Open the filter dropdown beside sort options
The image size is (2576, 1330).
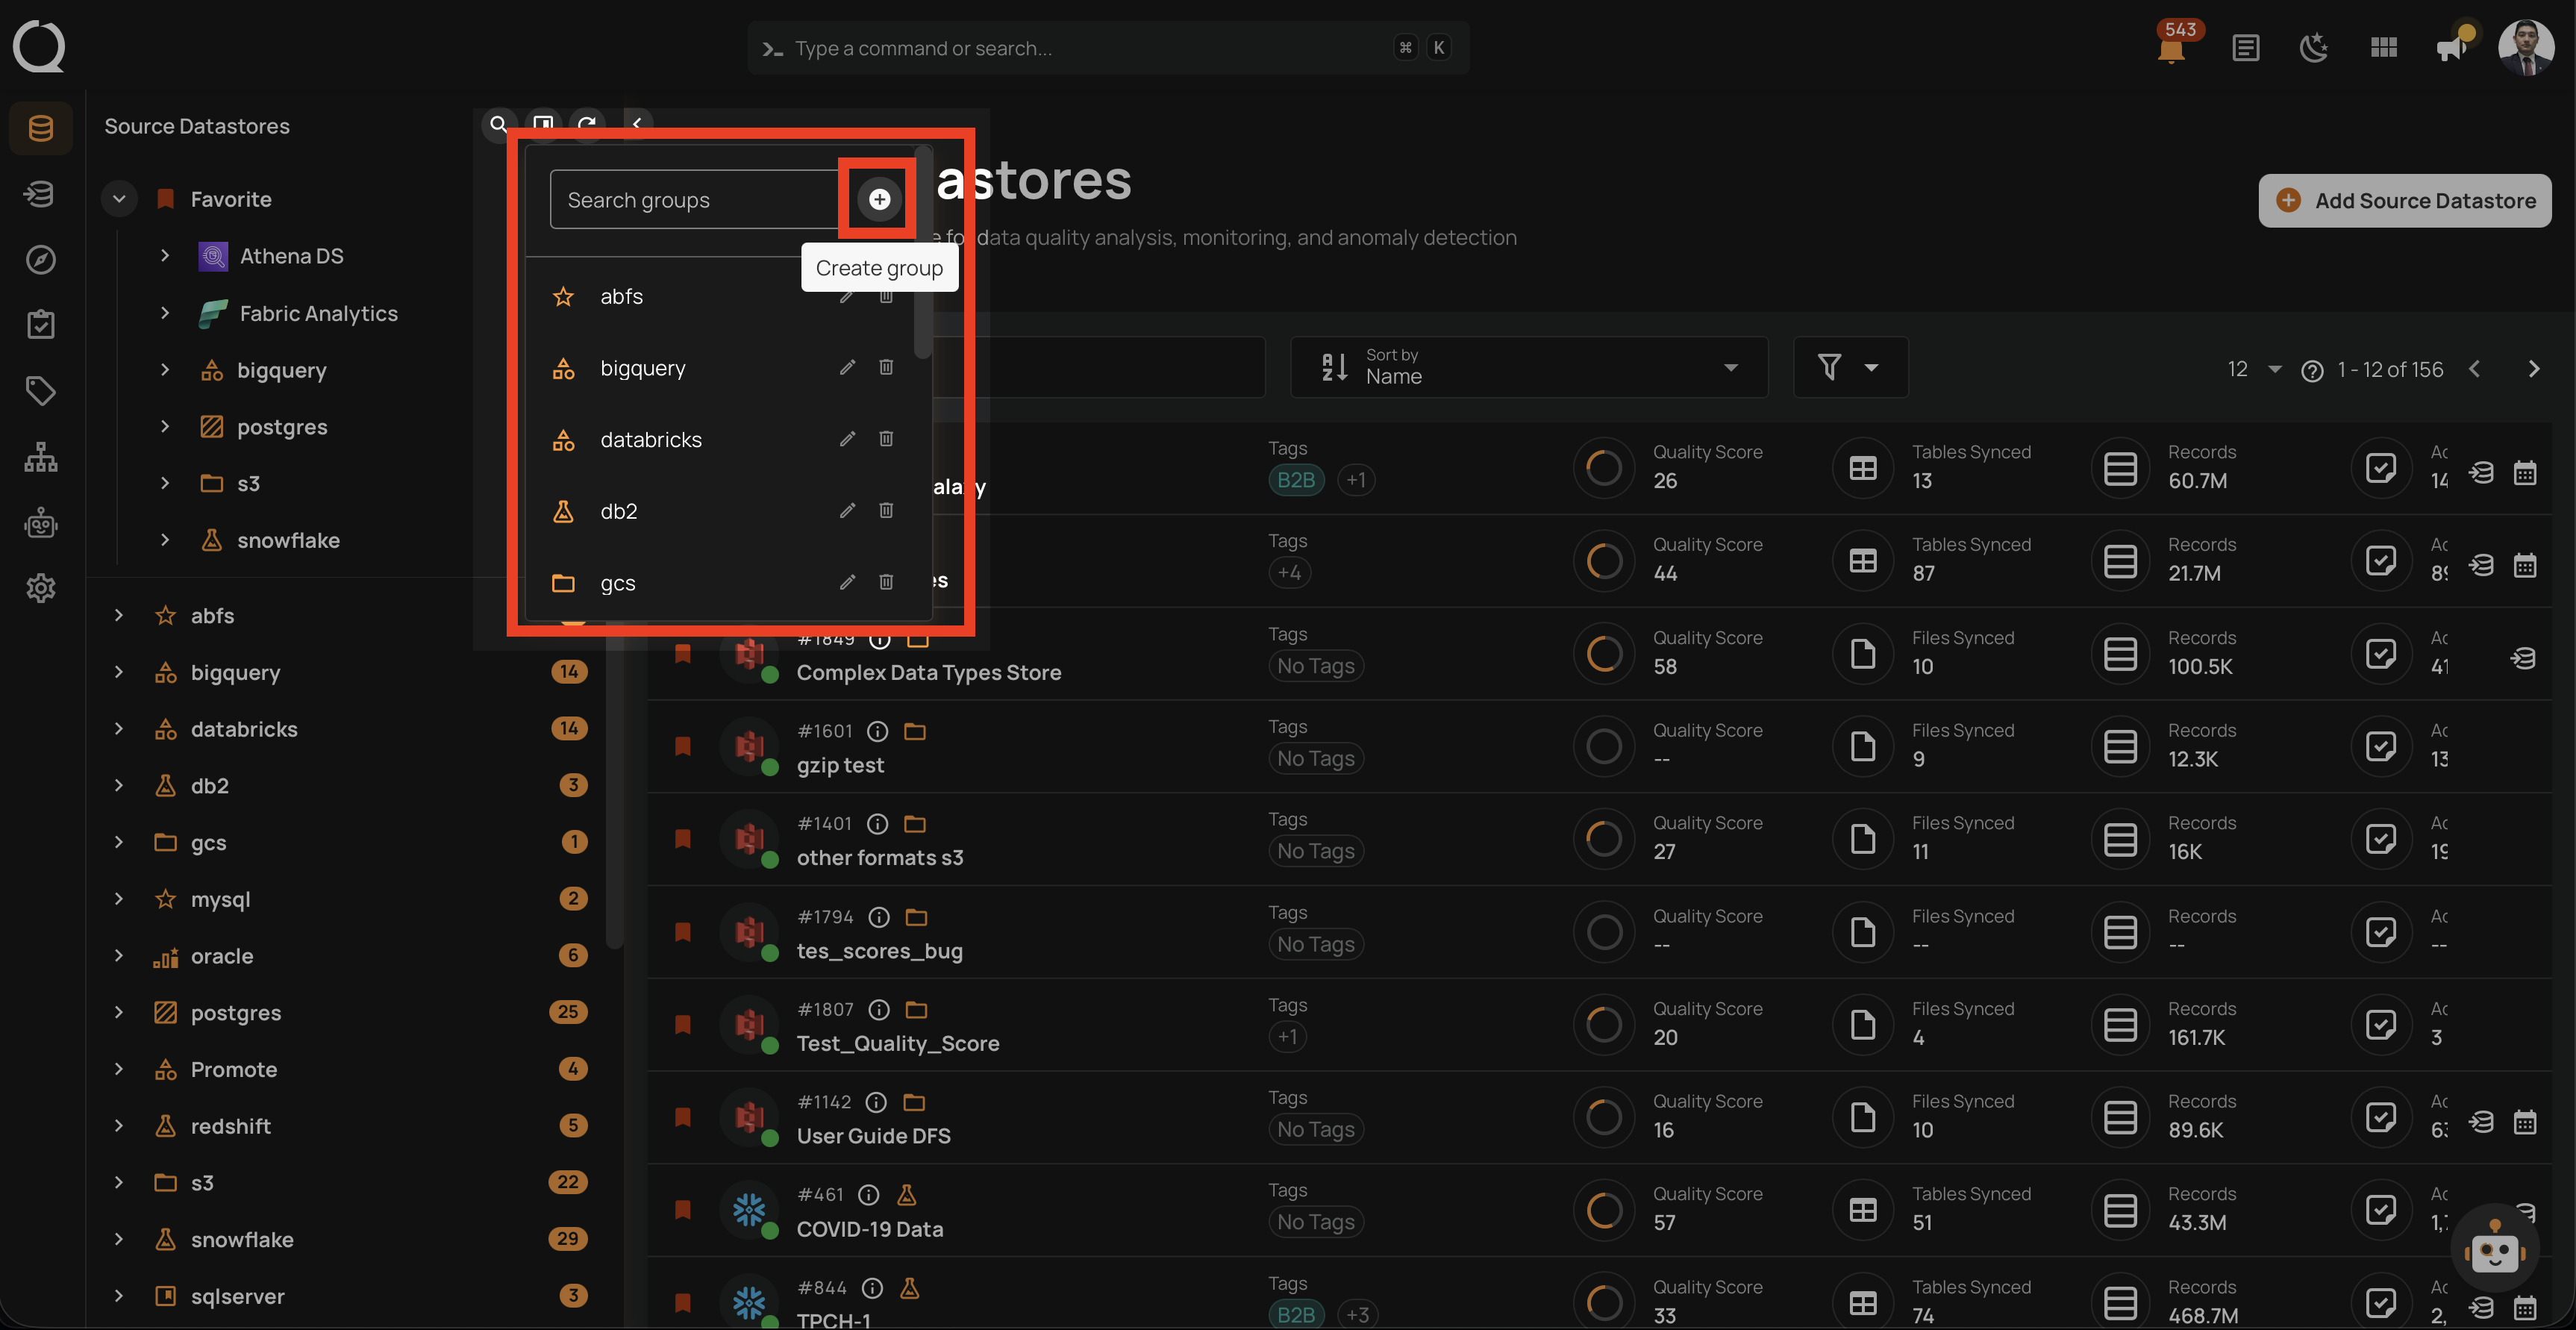(1850, 367)
